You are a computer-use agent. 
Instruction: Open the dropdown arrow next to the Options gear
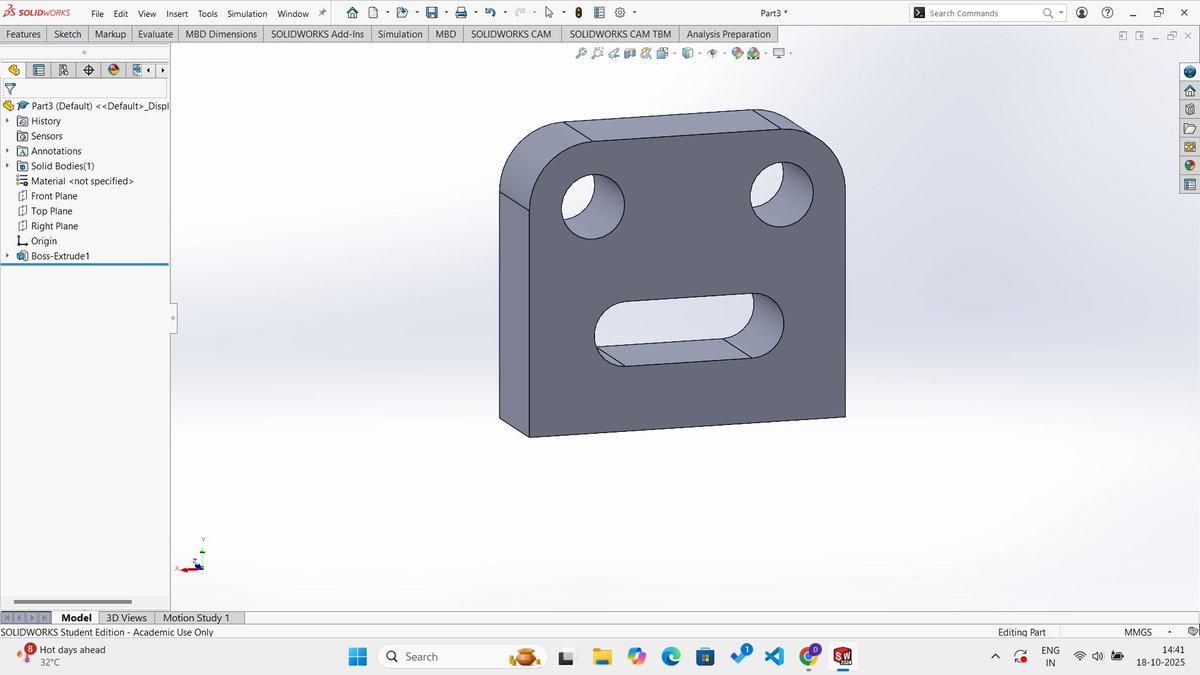pos(634,13)
